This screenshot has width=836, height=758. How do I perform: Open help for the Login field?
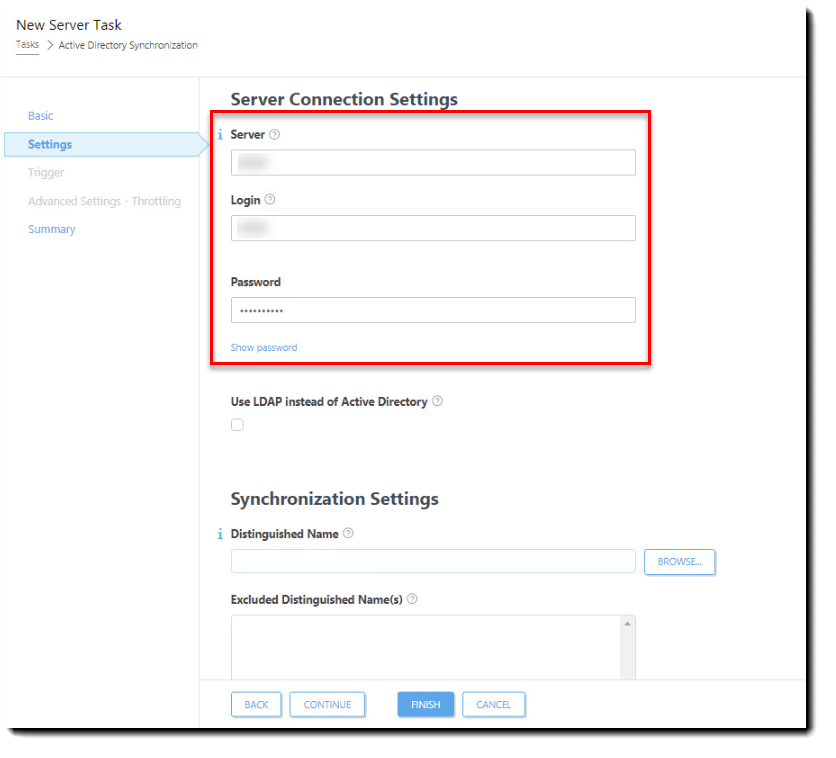point(268,200)
